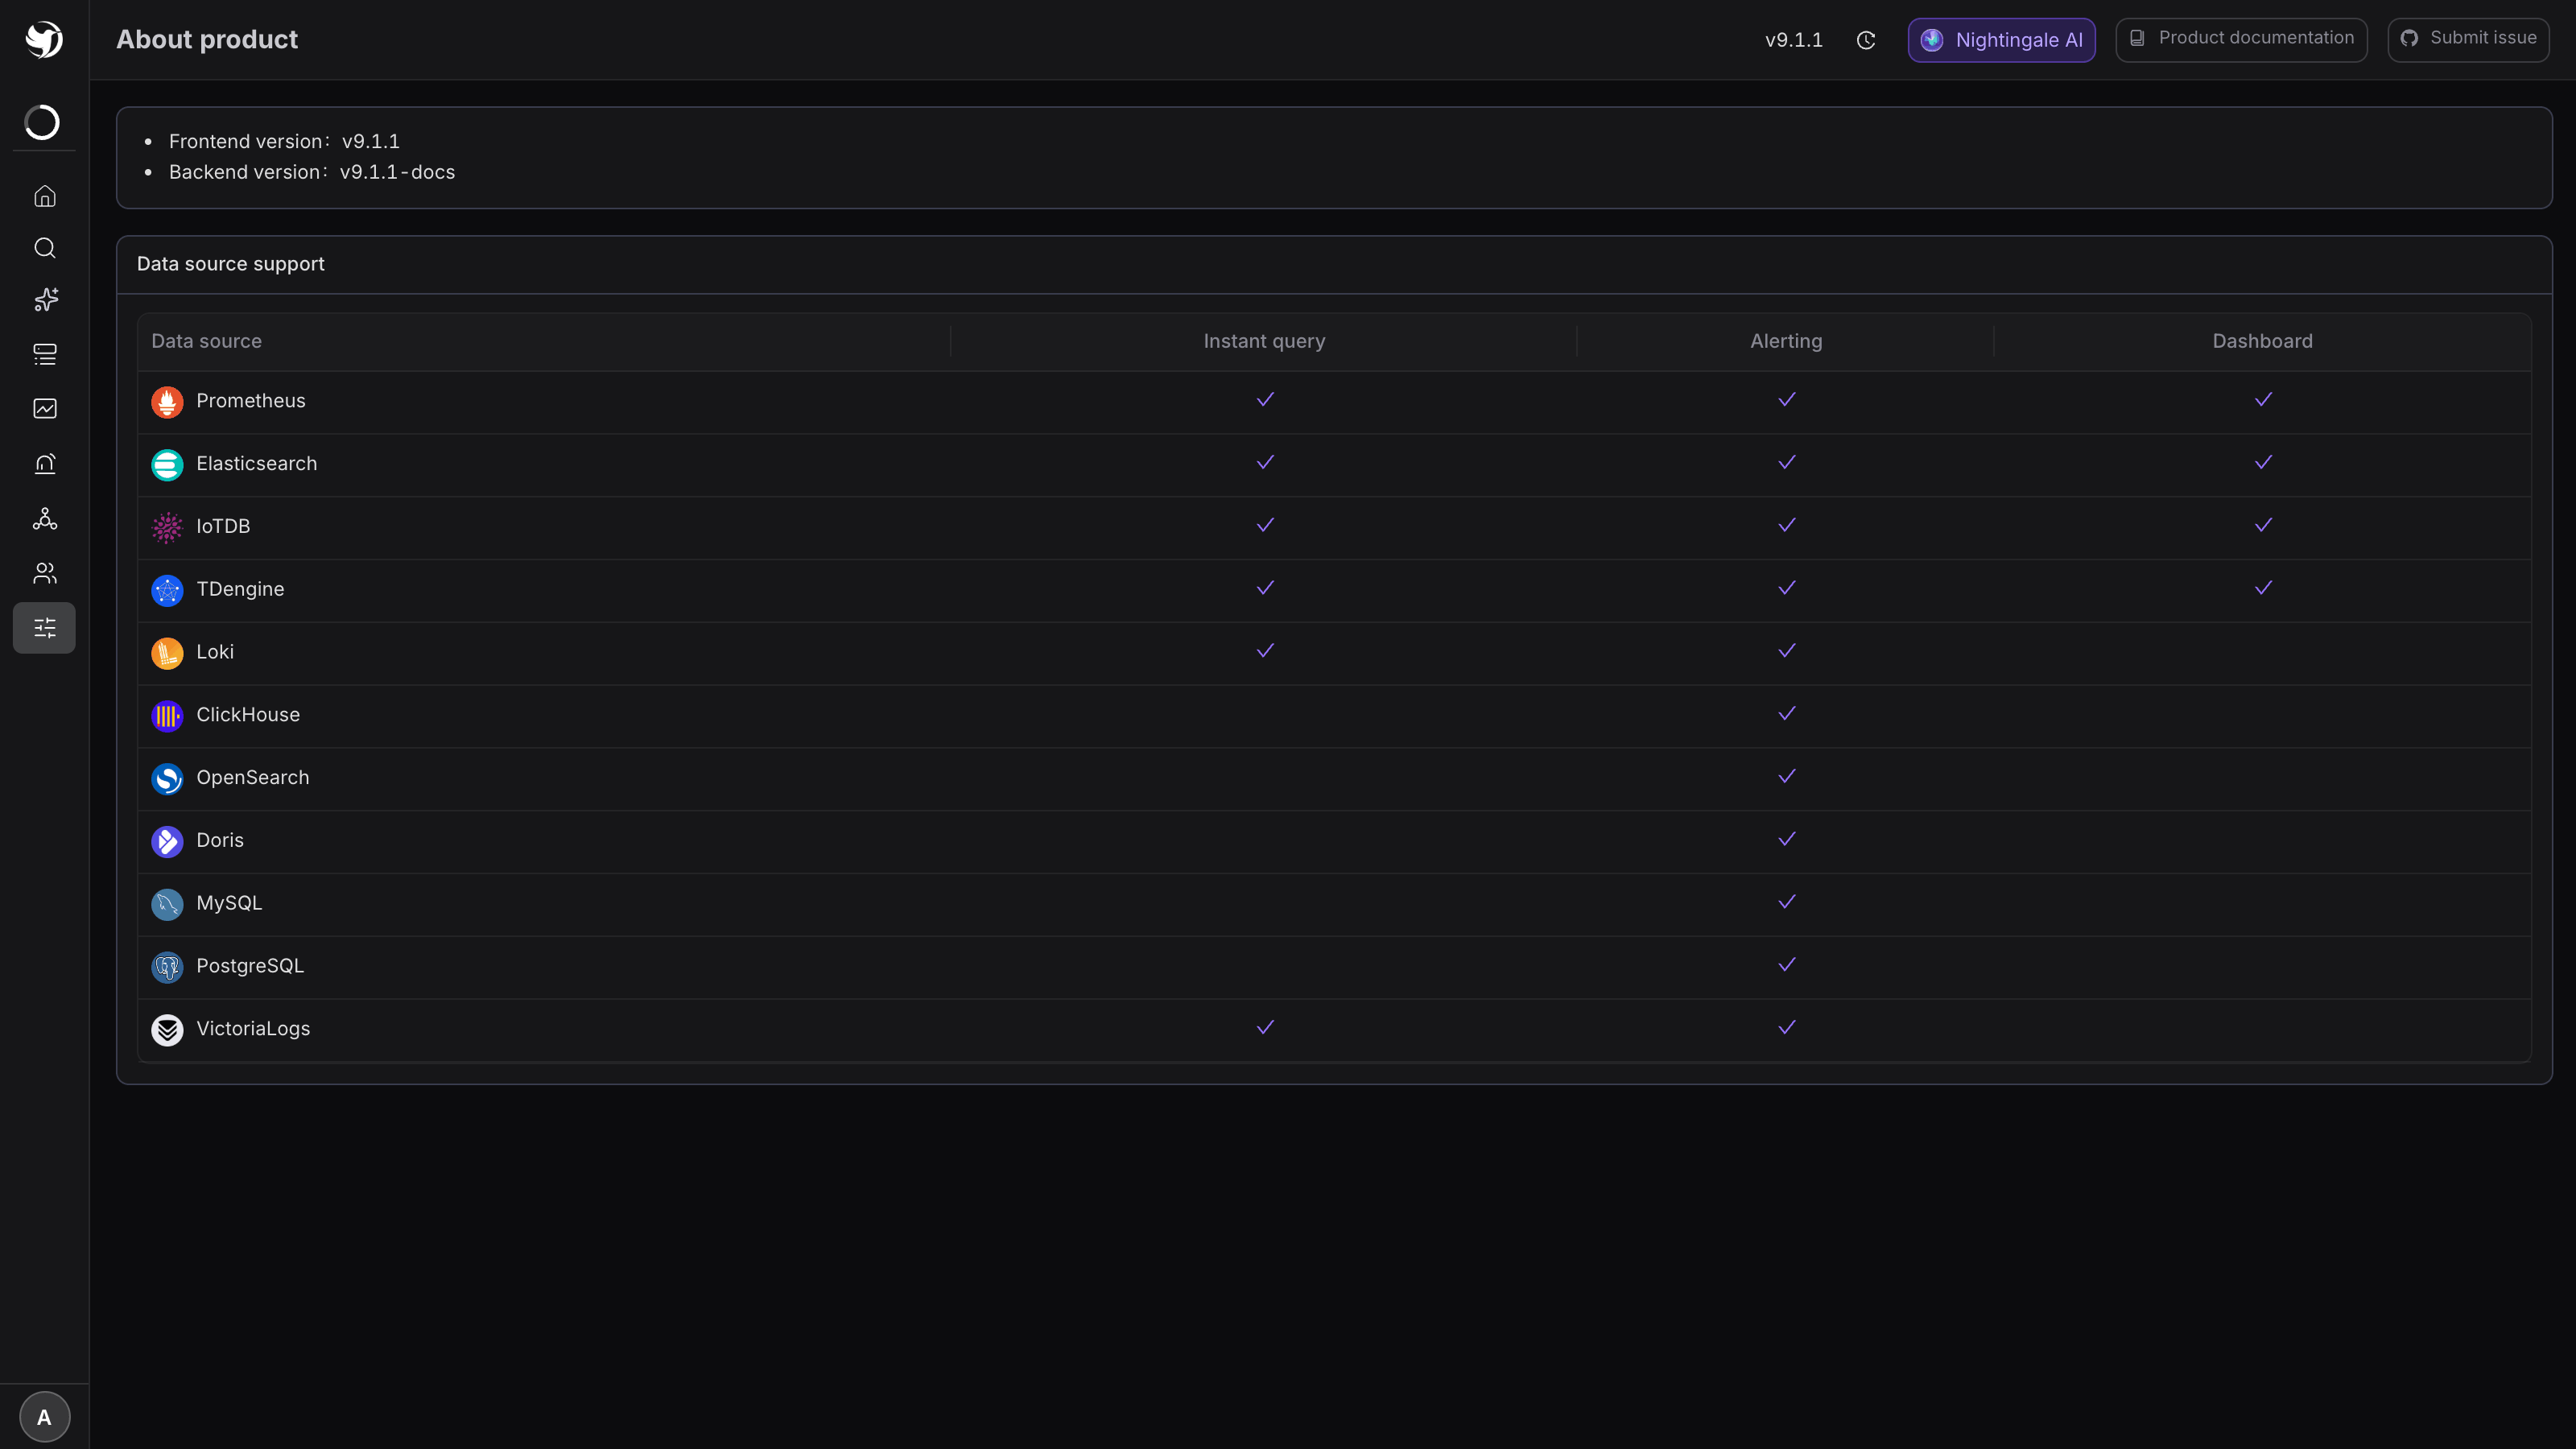This screenshot has width=2576, height=1449.
Task: Open Product documentation link
Action: [x=2241, y=39]
